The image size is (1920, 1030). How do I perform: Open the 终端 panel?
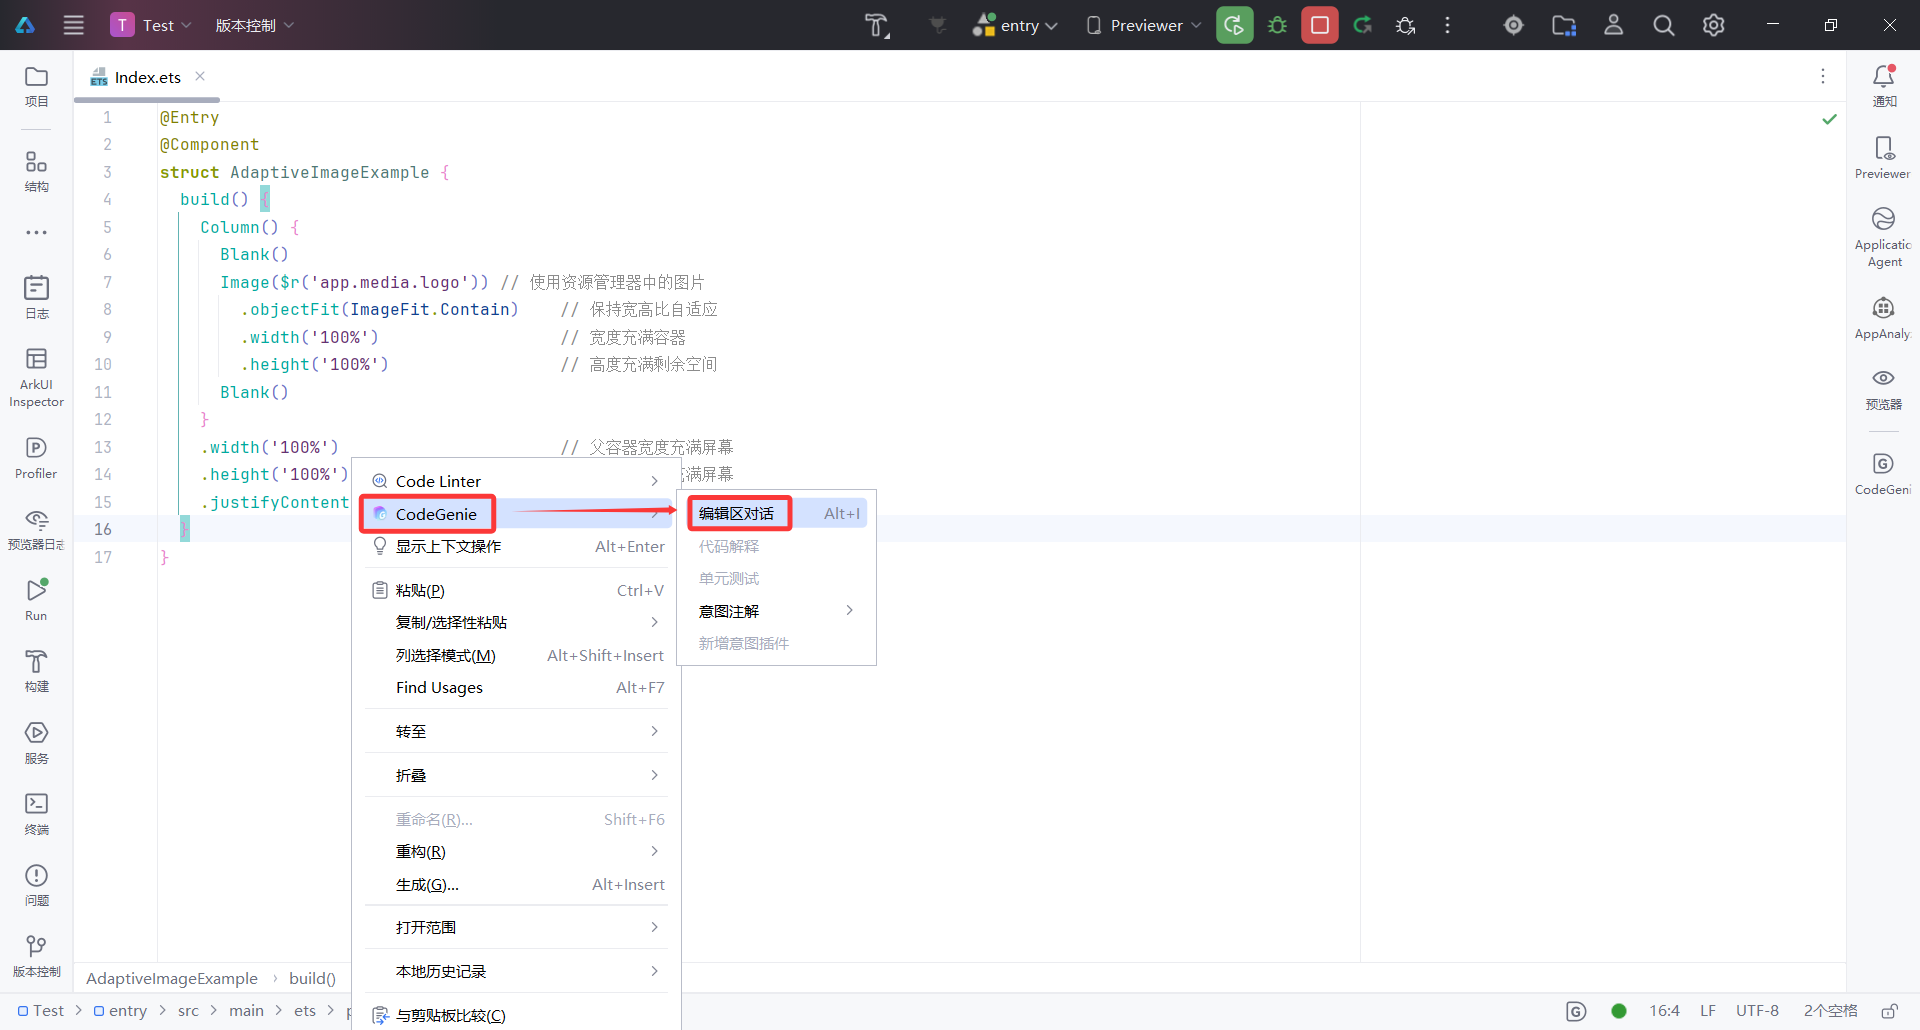tap(37, 814)
